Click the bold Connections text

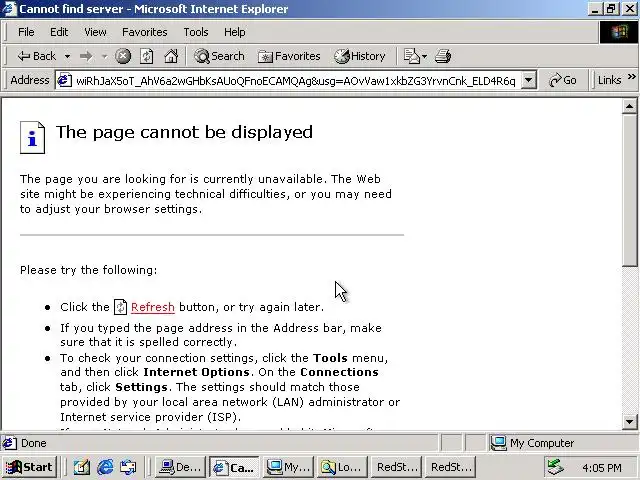point(339,372)
